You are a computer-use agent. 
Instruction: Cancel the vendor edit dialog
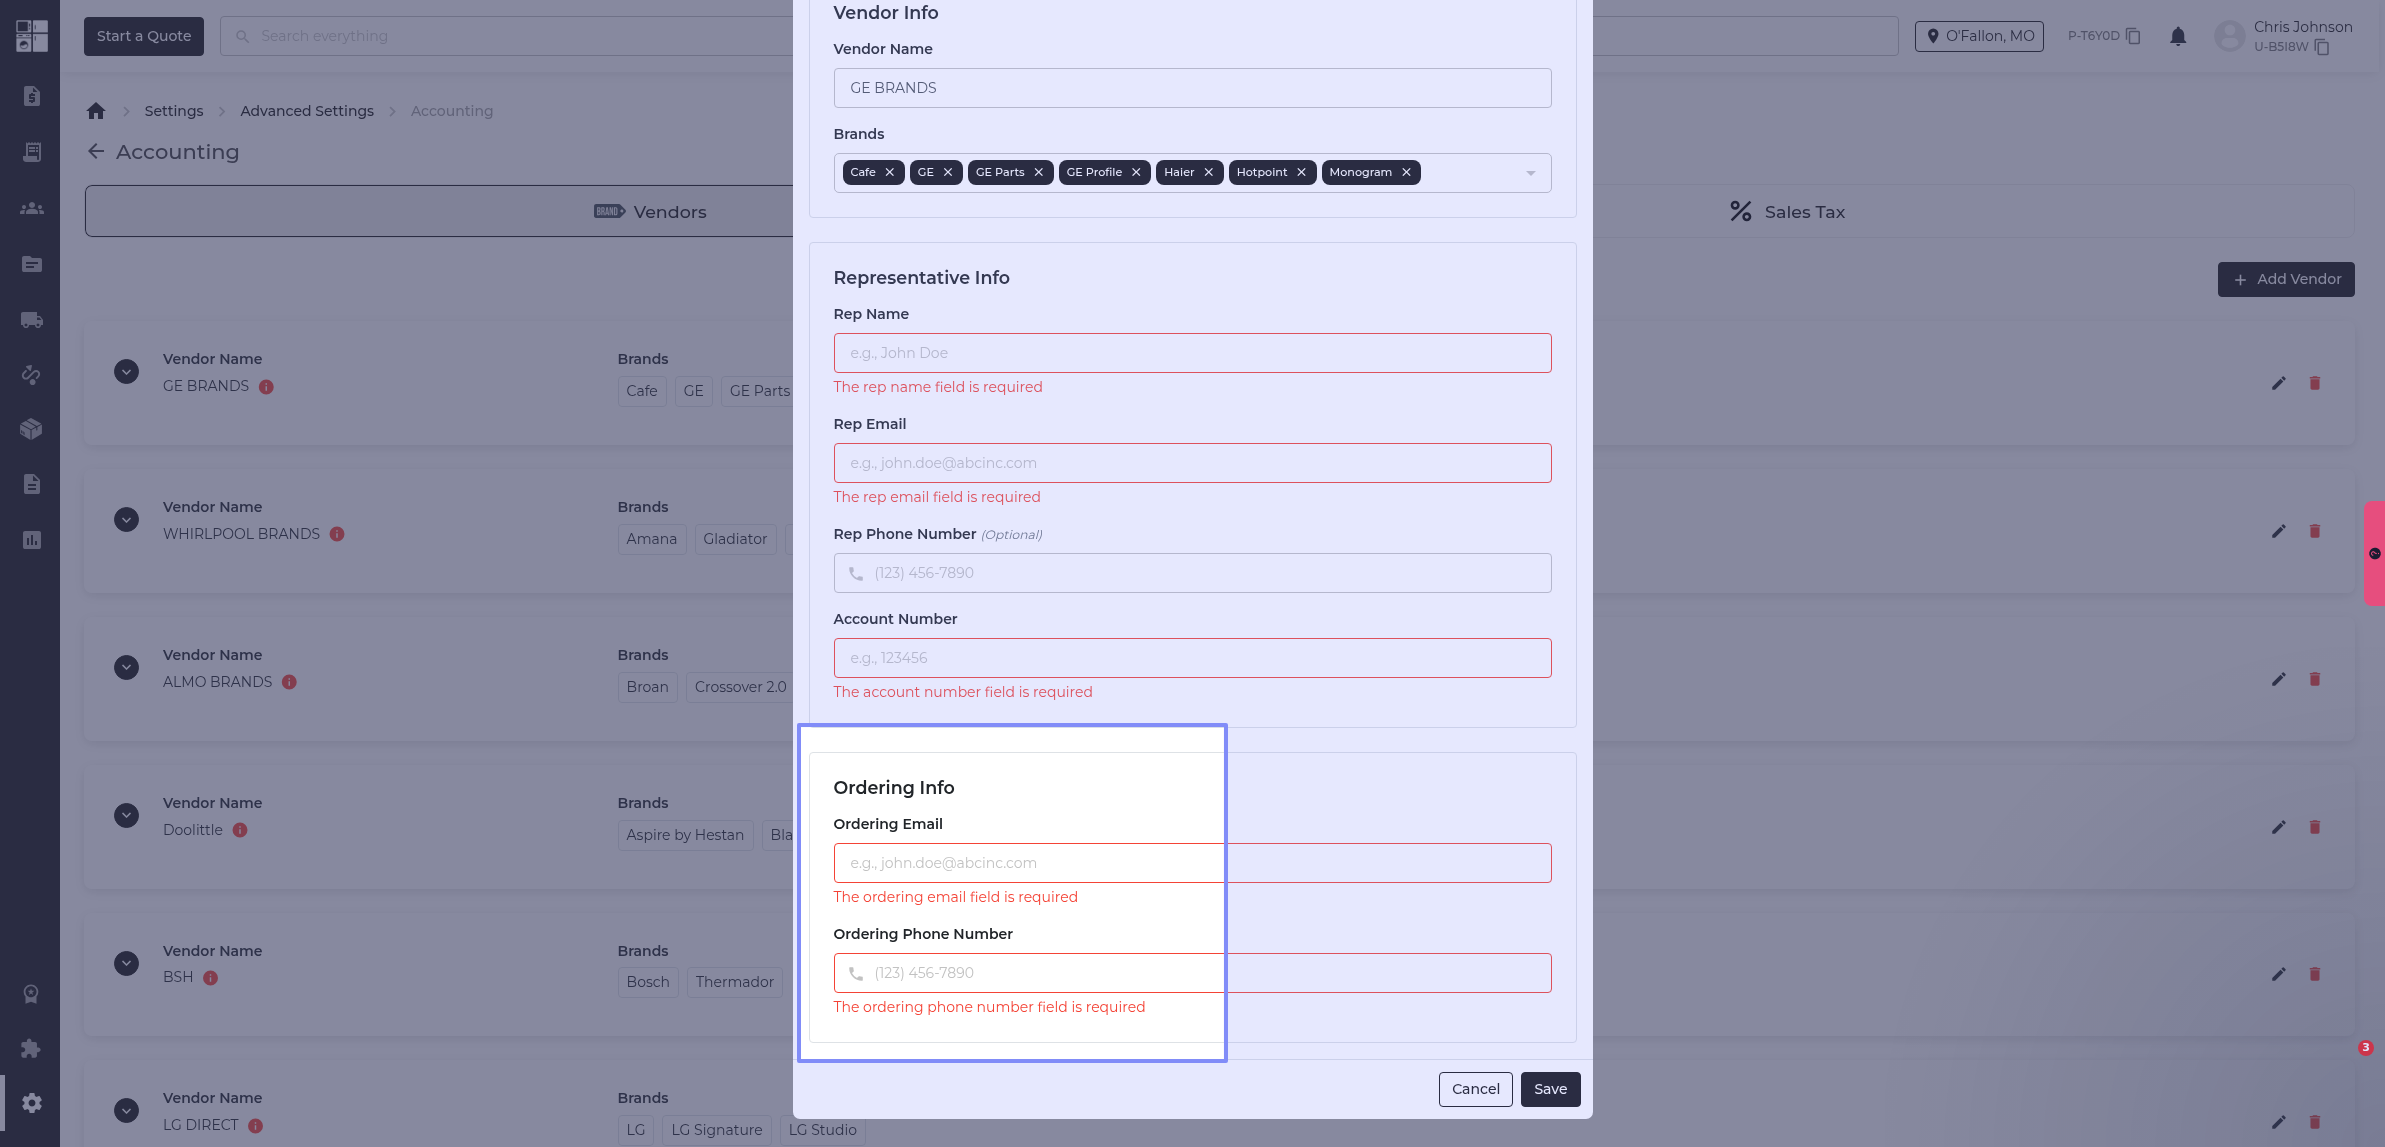coord(1475,1089)
